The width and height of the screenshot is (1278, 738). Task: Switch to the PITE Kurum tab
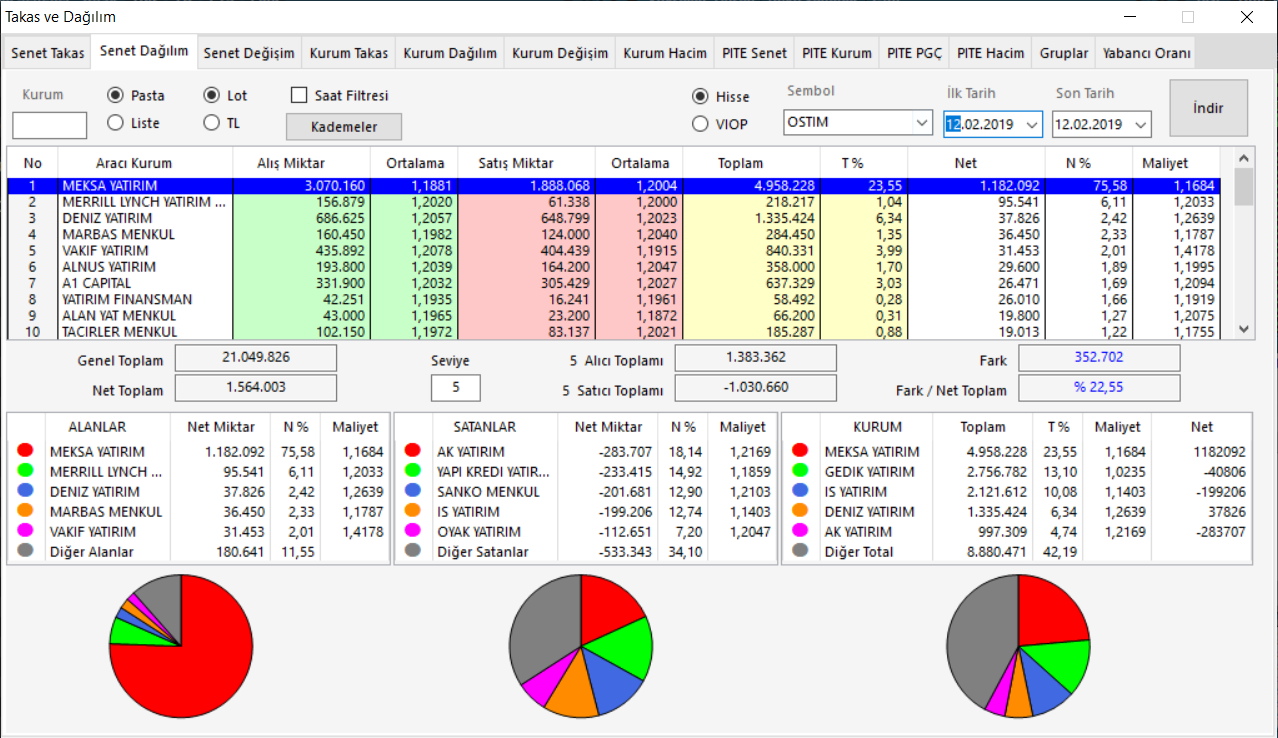point(838,53)
